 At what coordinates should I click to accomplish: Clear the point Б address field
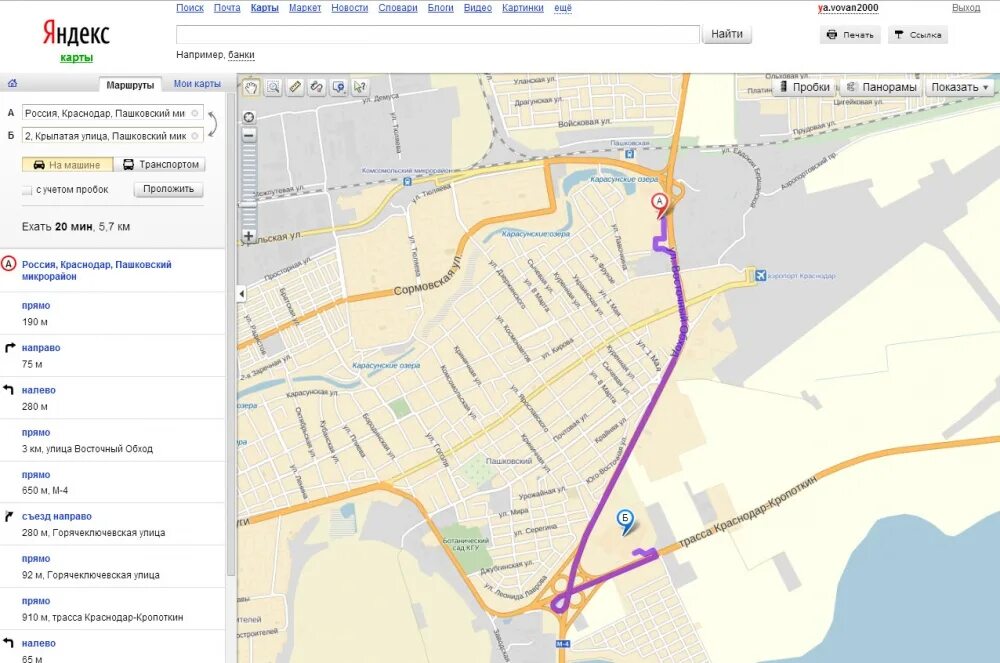click(x=195, y=136)
